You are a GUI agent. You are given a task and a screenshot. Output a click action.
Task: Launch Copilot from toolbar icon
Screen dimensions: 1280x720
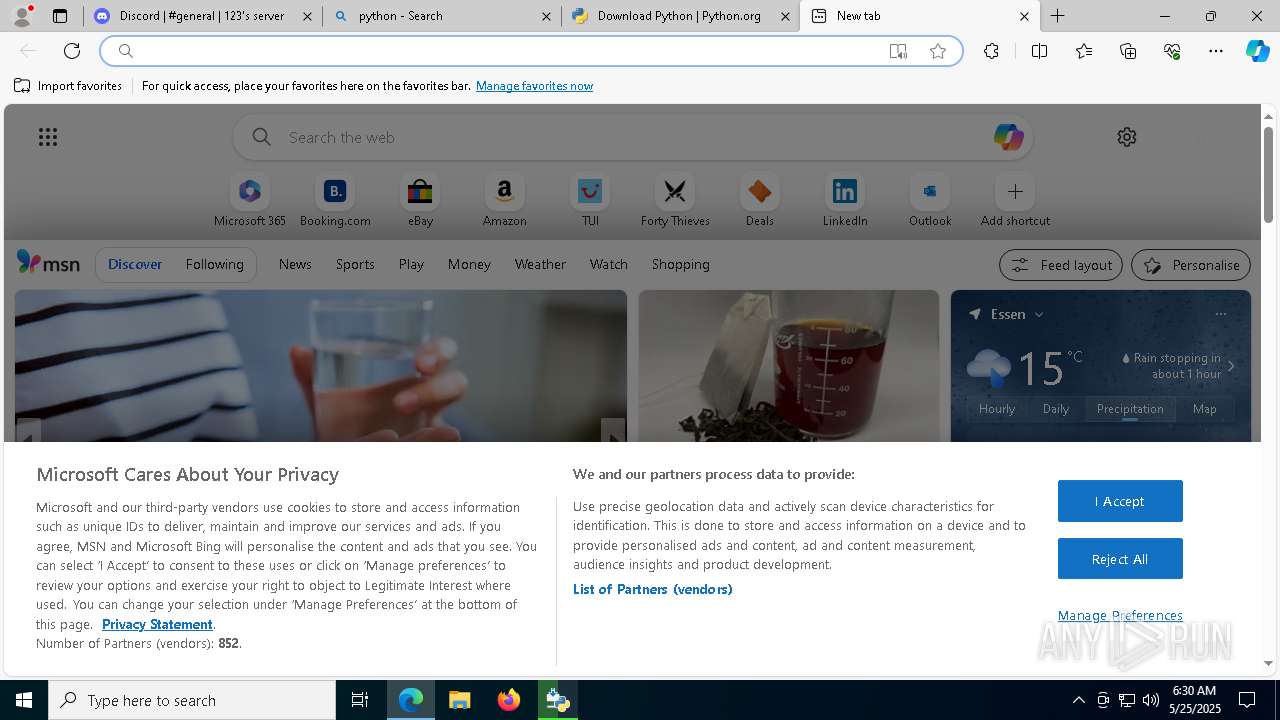[1257, 51]
